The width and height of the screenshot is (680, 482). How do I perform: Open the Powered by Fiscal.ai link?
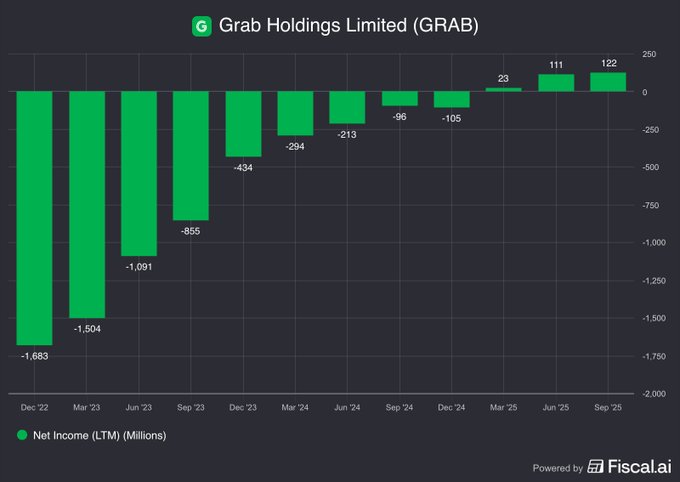[602, 467]
